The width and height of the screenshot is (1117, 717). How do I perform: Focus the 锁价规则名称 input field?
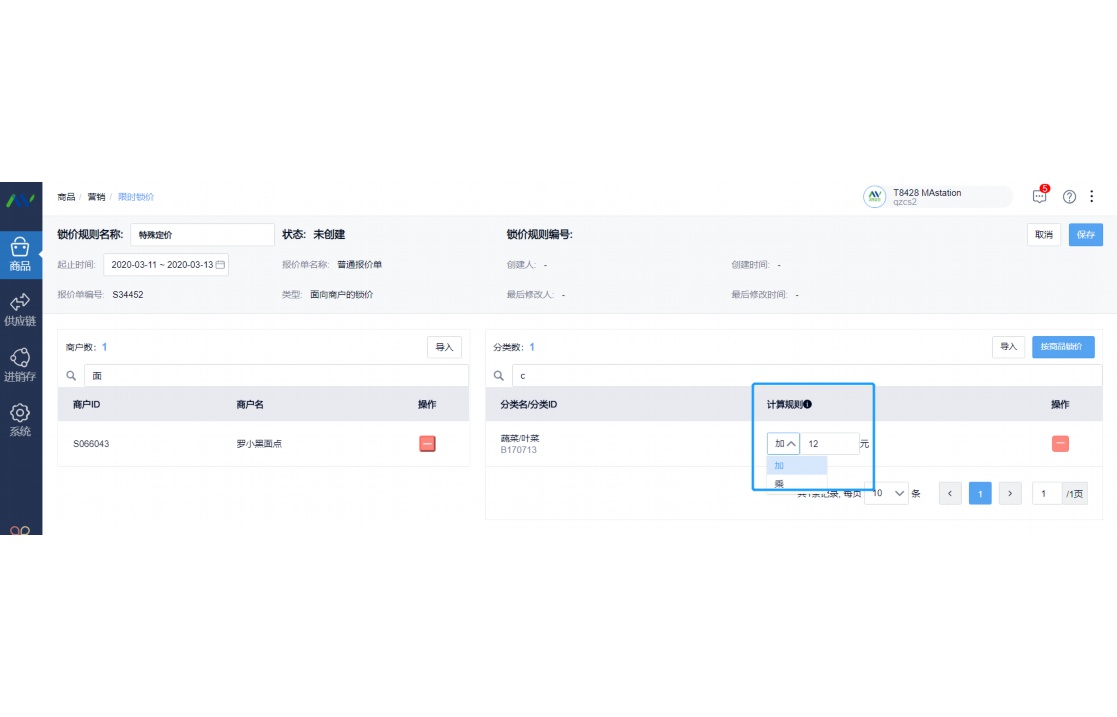click(x=202, y=234)
